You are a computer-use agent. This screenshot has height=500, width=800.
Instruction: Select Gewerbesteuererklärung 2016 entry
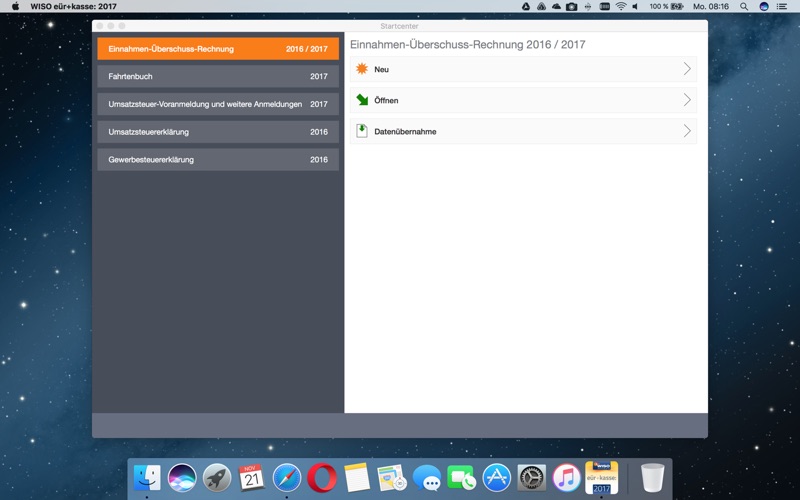tap(218, 160)
